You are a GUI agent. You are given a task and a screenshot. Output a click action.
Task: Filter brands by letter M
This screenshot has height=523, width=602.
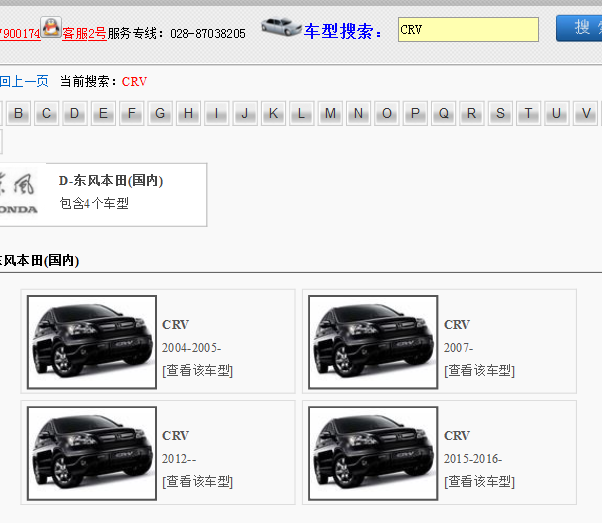click(330, 113)
